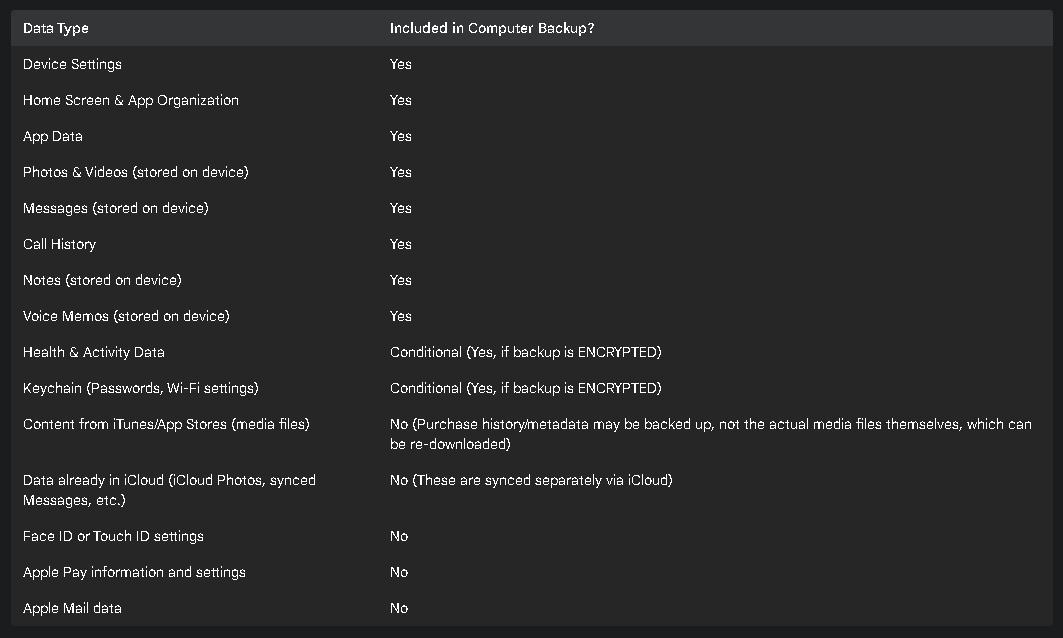Click the Health & Activity Data label
This screenshot has width=1063, height=638.
pyautogui.click(x=94, y=352)
